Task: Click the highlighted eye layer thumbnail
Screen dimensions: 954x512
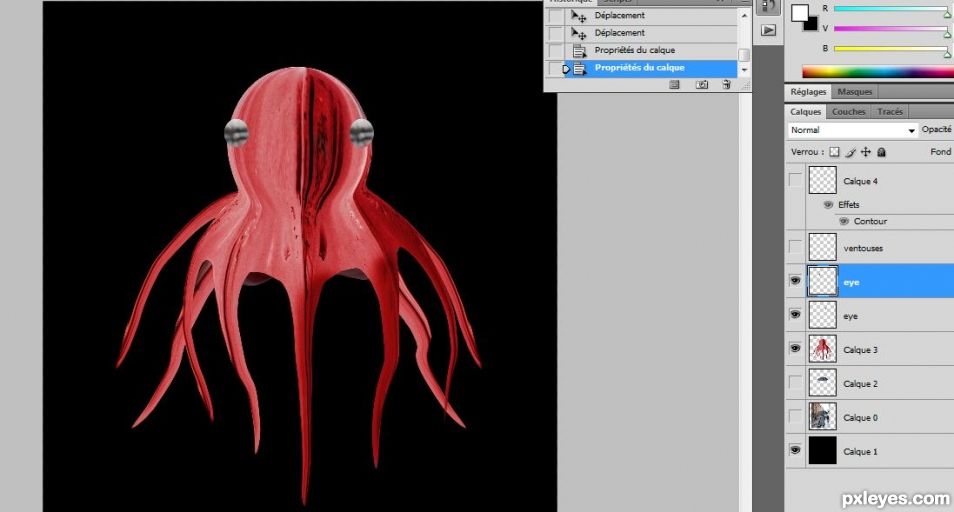Action: 823,281
